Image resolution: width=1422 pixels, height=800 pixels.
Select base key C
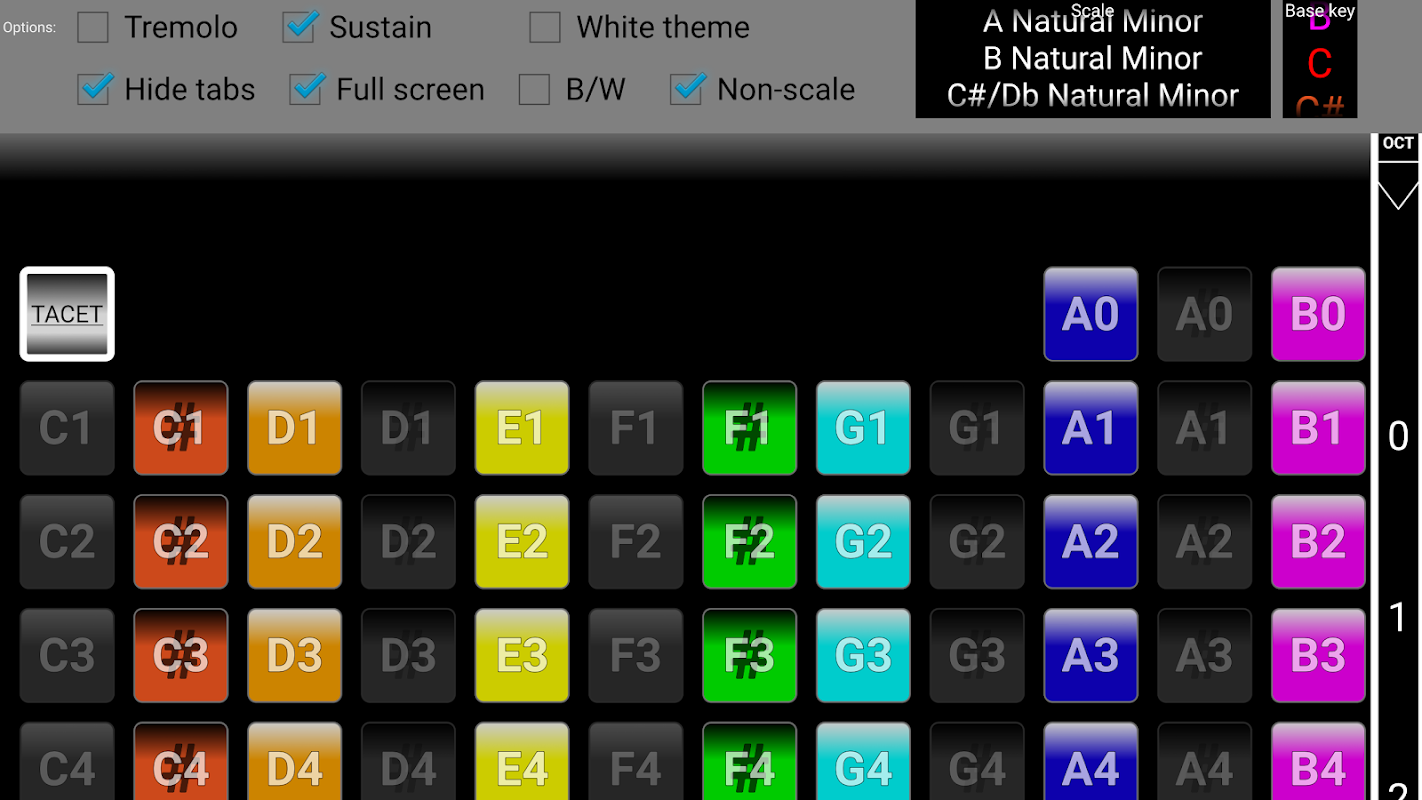pyautogui.click(x=1319, y=64)
